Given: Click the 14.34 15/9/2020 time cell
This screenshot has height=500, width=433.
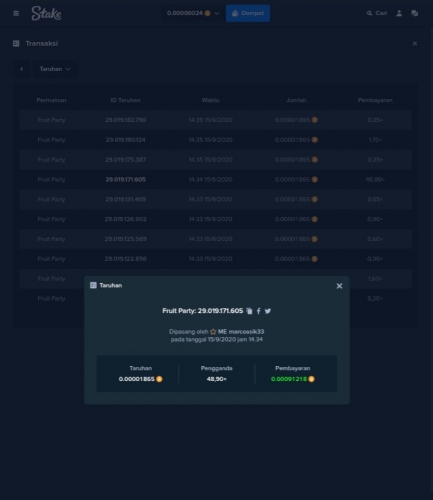Looking at the screenshot, I should [210, 179].
